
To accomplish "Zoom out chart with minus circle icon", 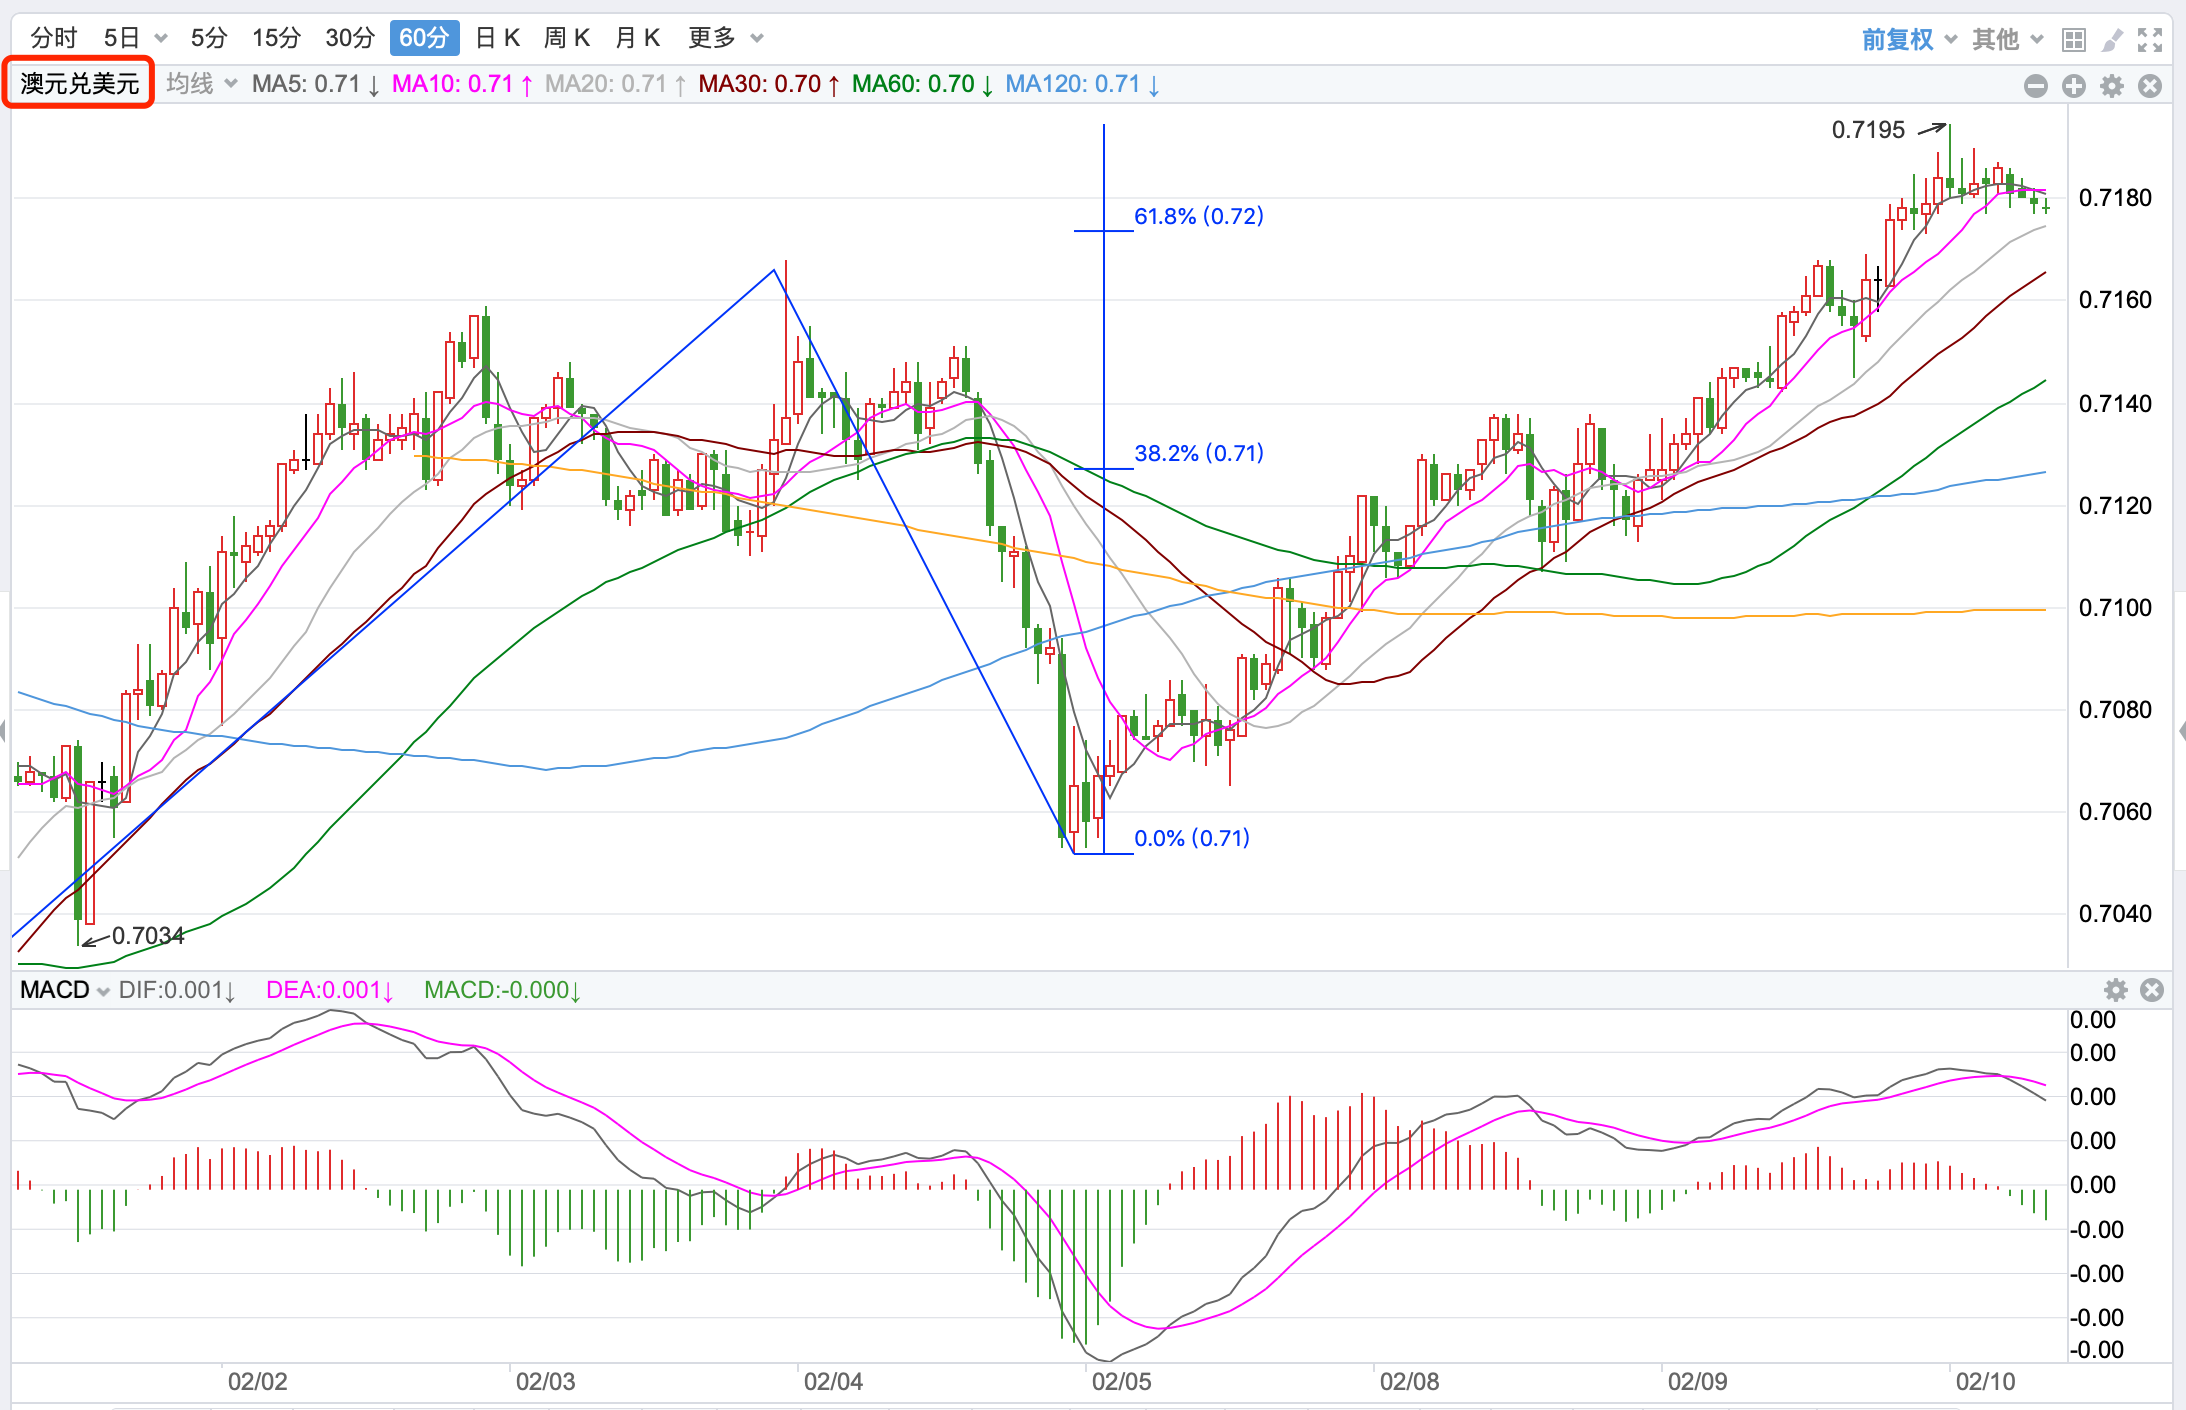I will (2035, 86).
